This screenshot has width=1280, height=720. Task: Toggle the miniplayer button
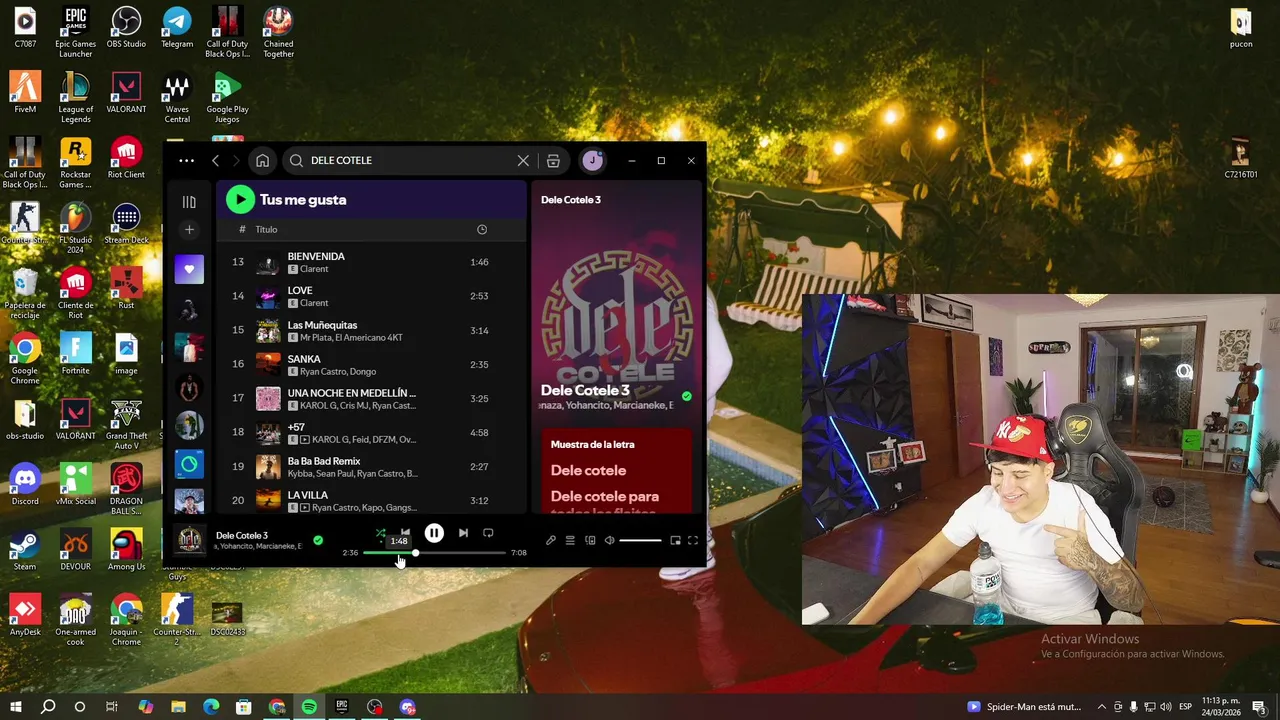675,540
